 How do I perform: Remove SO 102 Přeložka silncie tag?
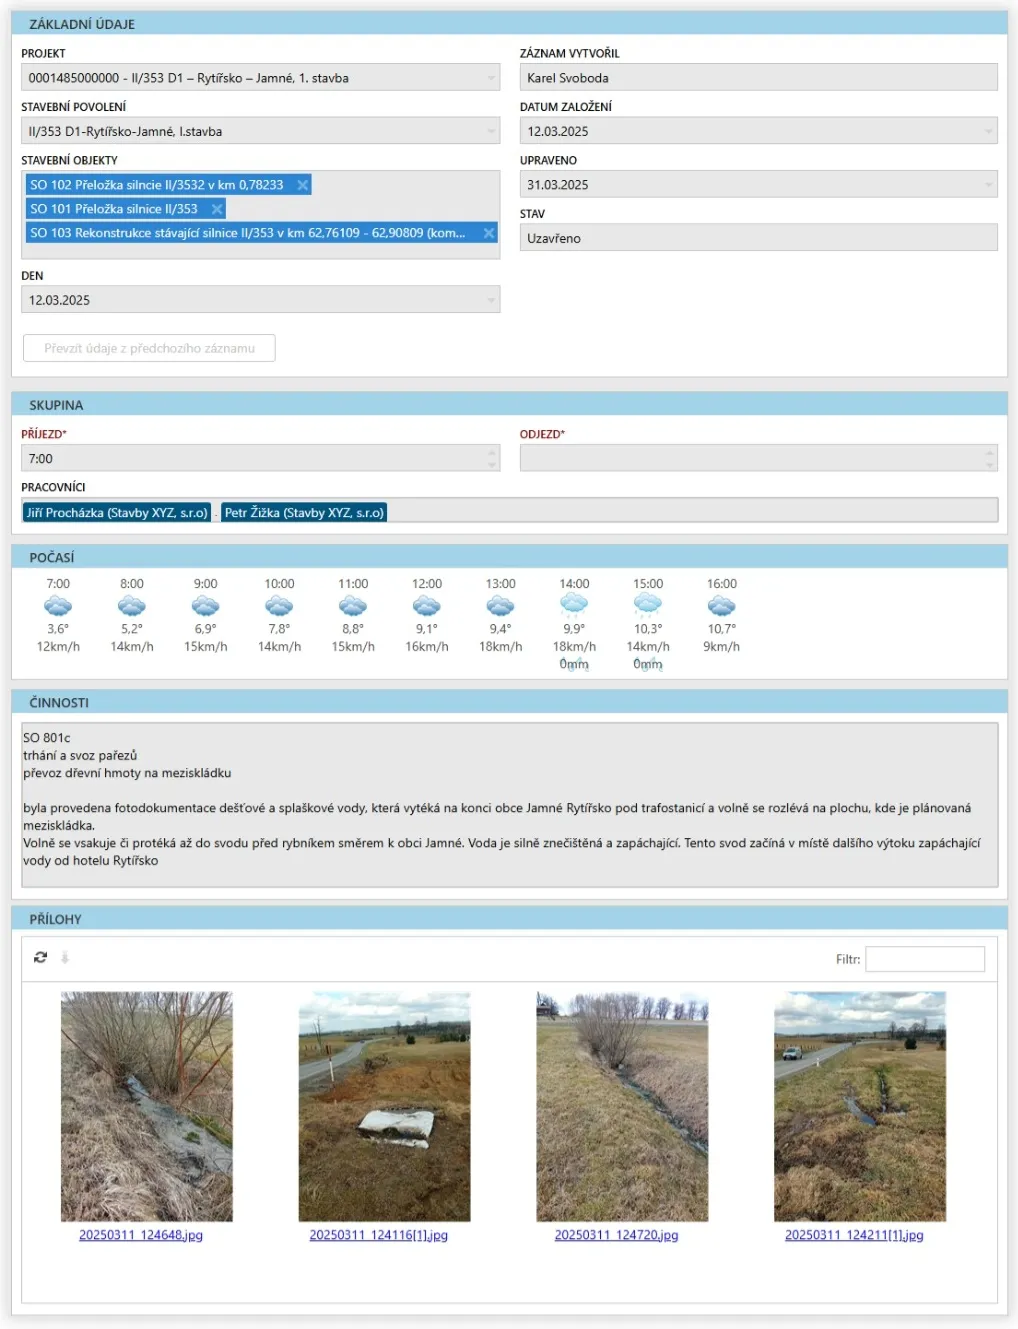point(302,185)
